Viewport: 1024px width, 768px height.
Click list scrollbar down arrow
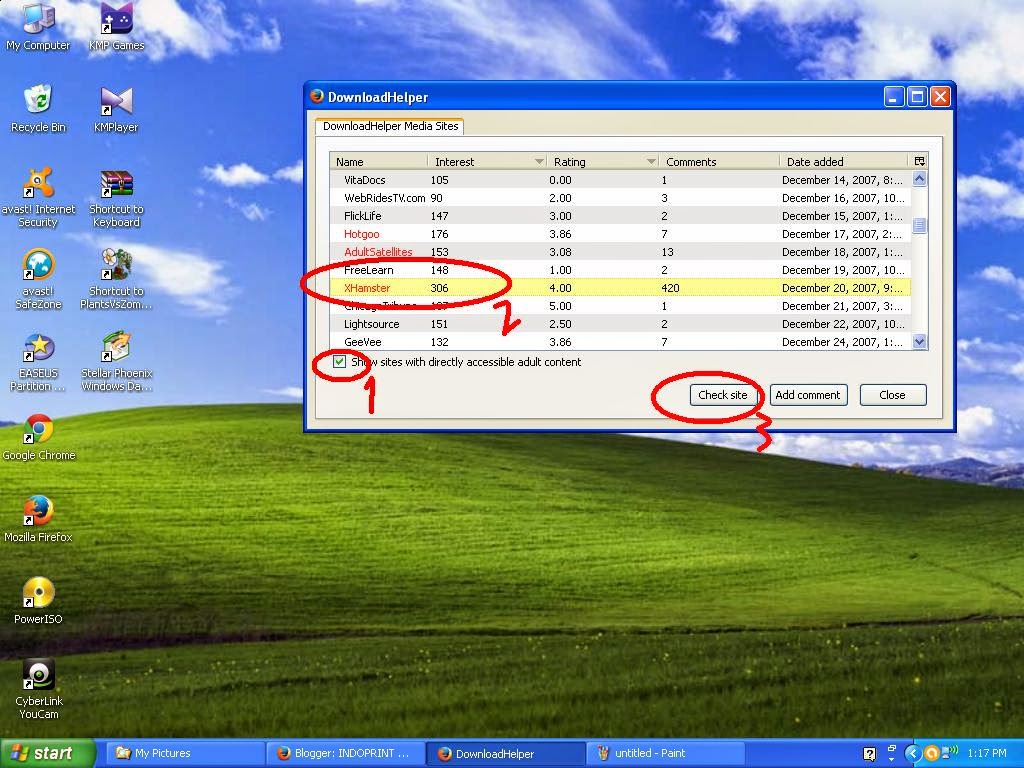coord(920,341)
